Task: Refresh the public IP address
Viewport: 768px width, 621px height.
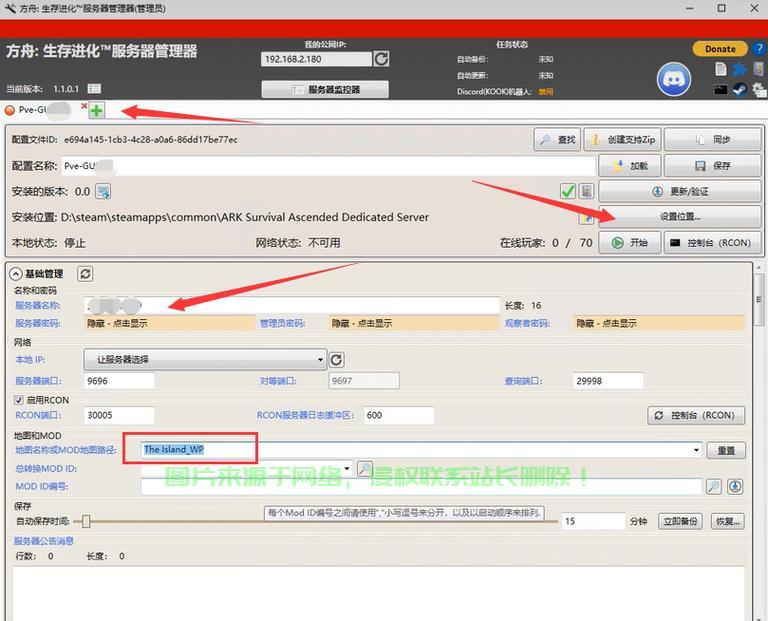Action: (381, 59)
